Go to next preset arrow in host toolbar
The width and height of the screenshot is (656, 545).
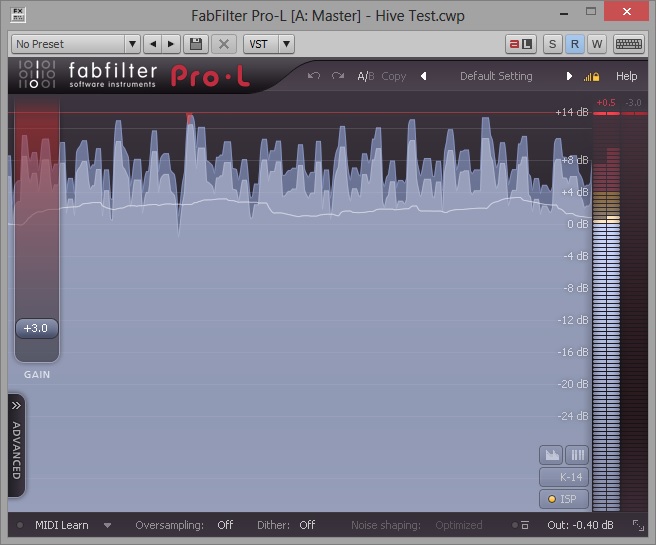click(x=171, y=44)
